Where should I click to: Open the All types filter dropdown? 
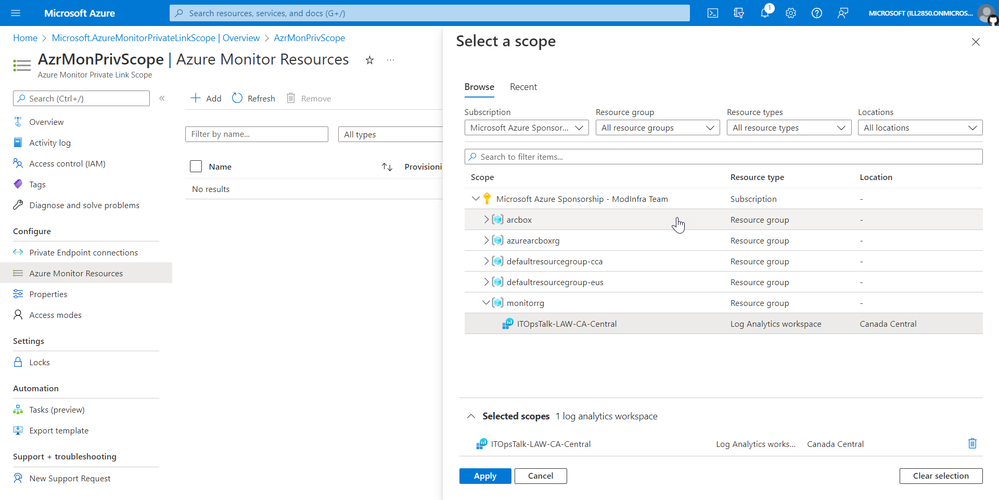click(x=390, y=134)
